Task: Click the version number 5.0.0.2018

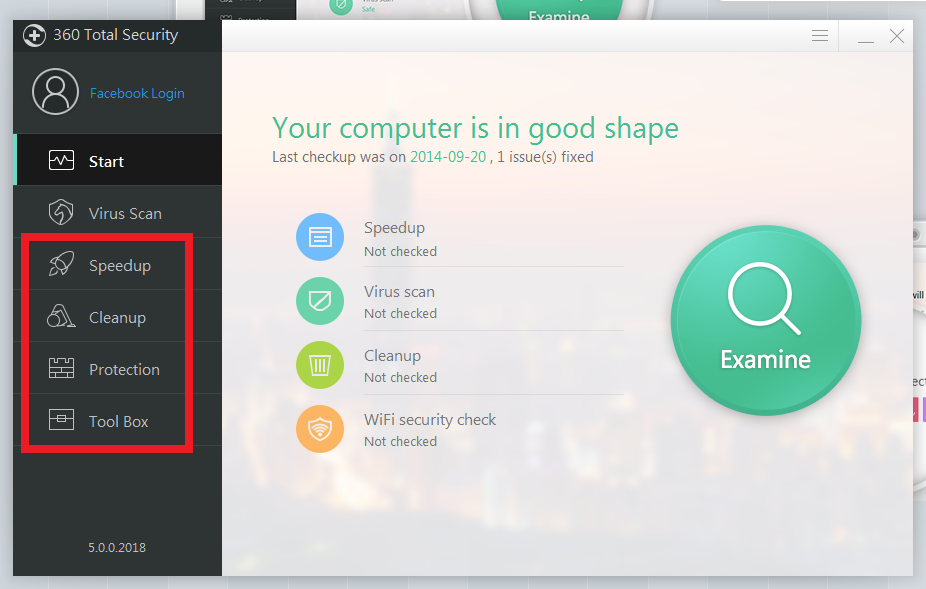Action: 117,548
